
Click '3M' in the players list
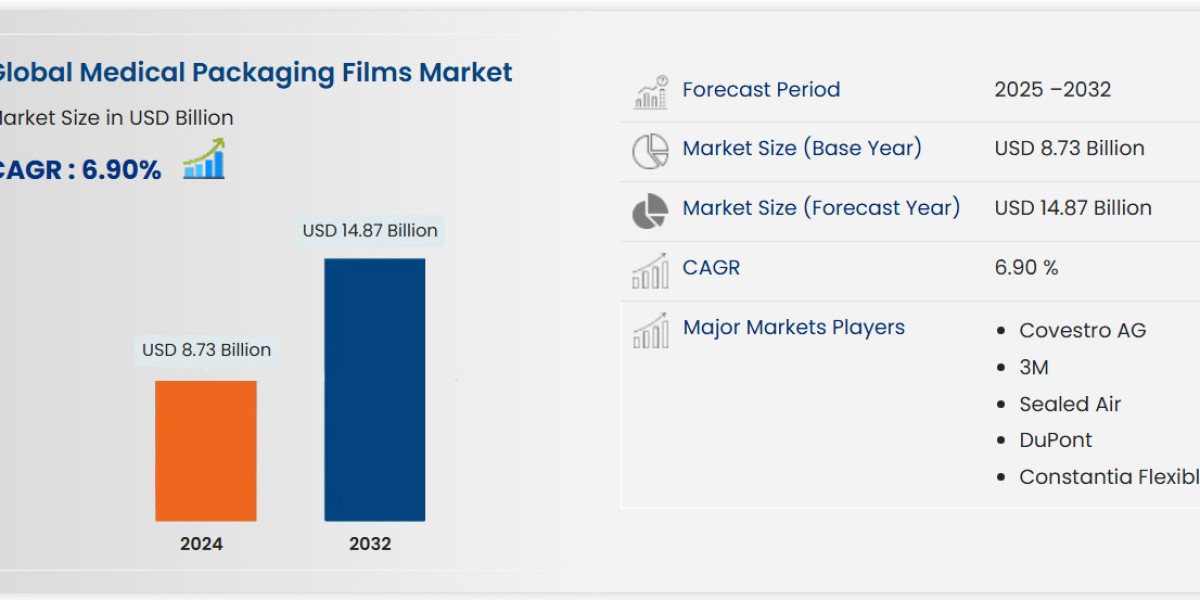point(1034,368)
